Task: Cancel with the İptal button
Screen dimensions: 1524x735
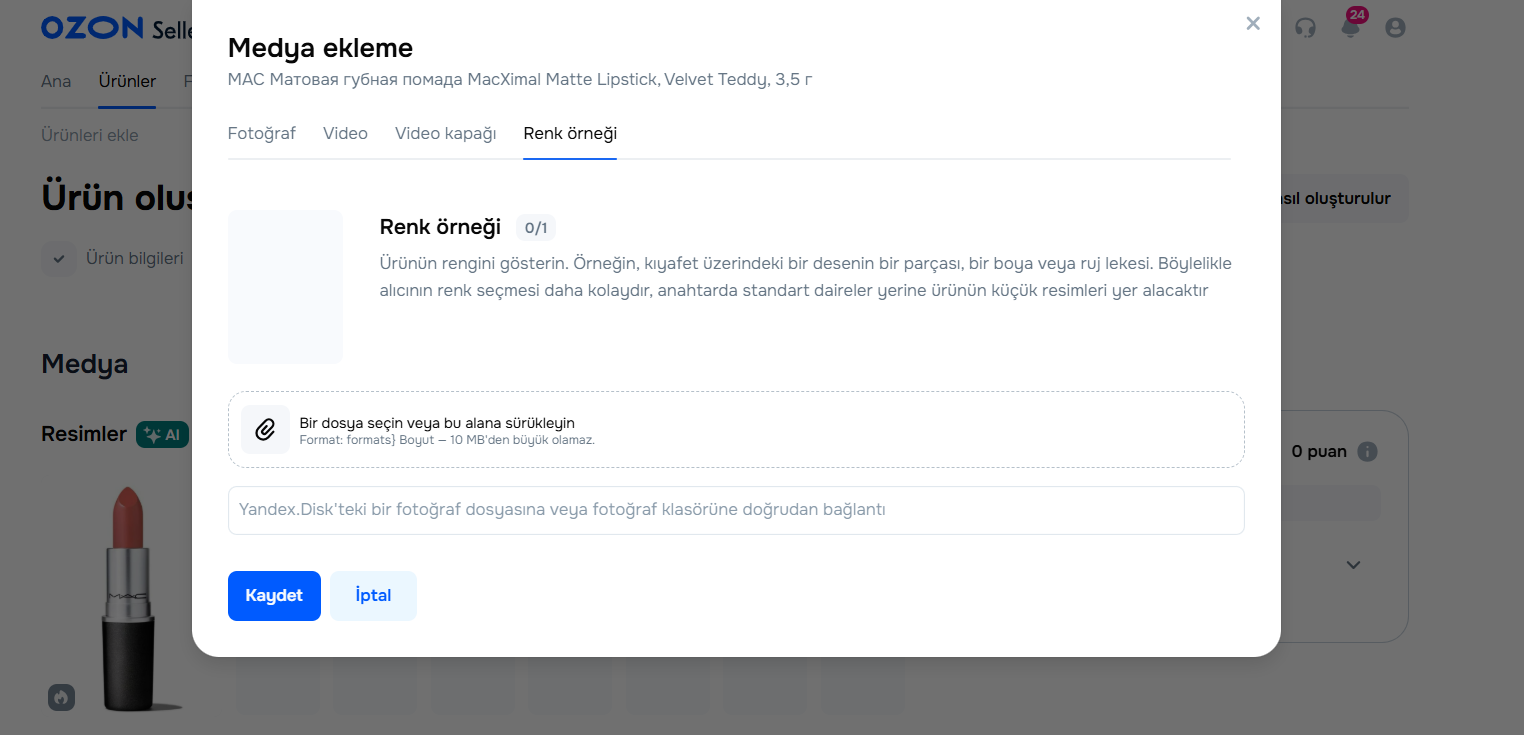Action: [373, 596]
